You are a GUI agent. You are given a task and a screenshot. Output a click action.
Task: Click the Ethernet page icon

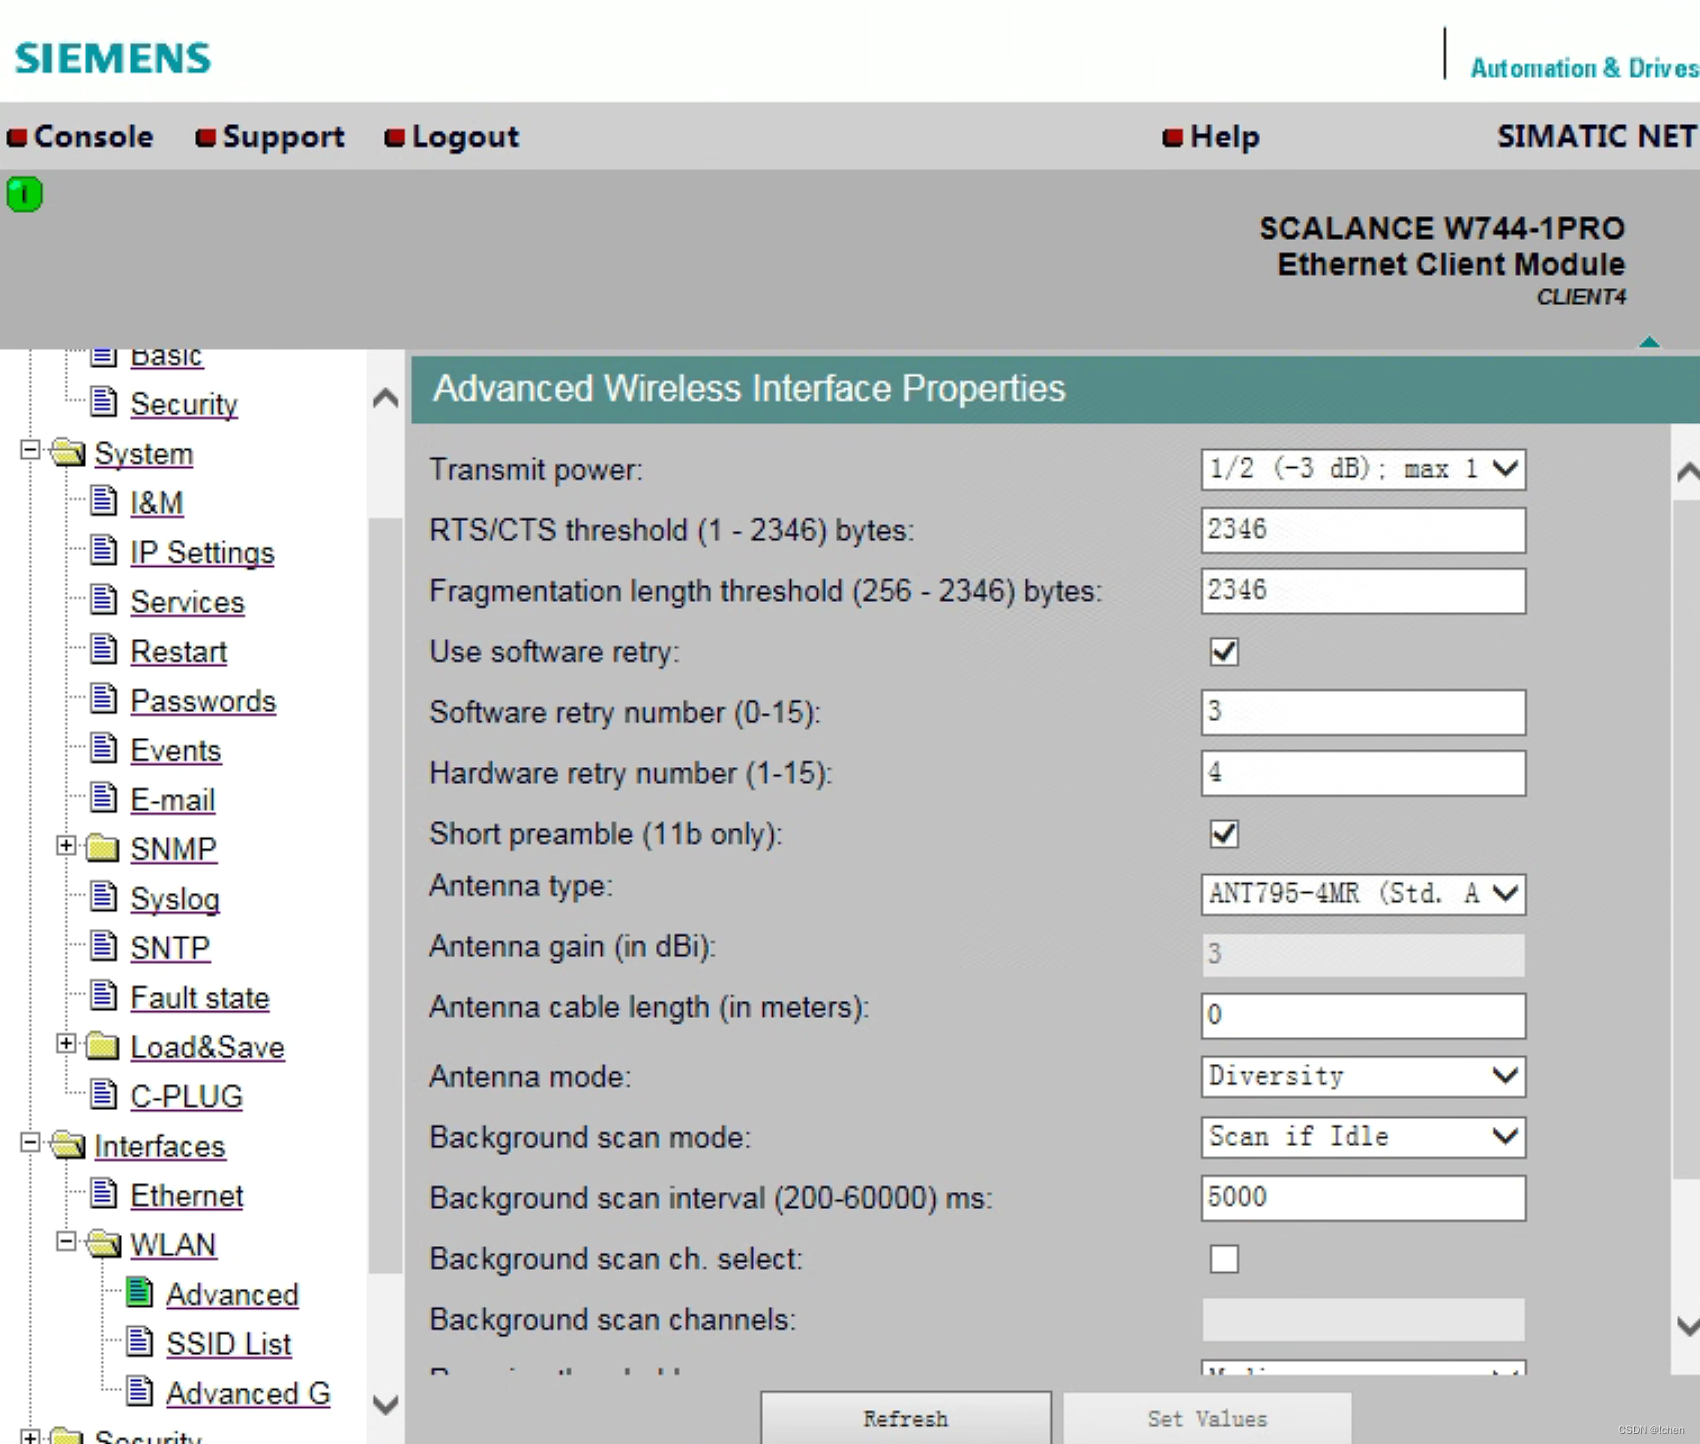pos(104,1193)
